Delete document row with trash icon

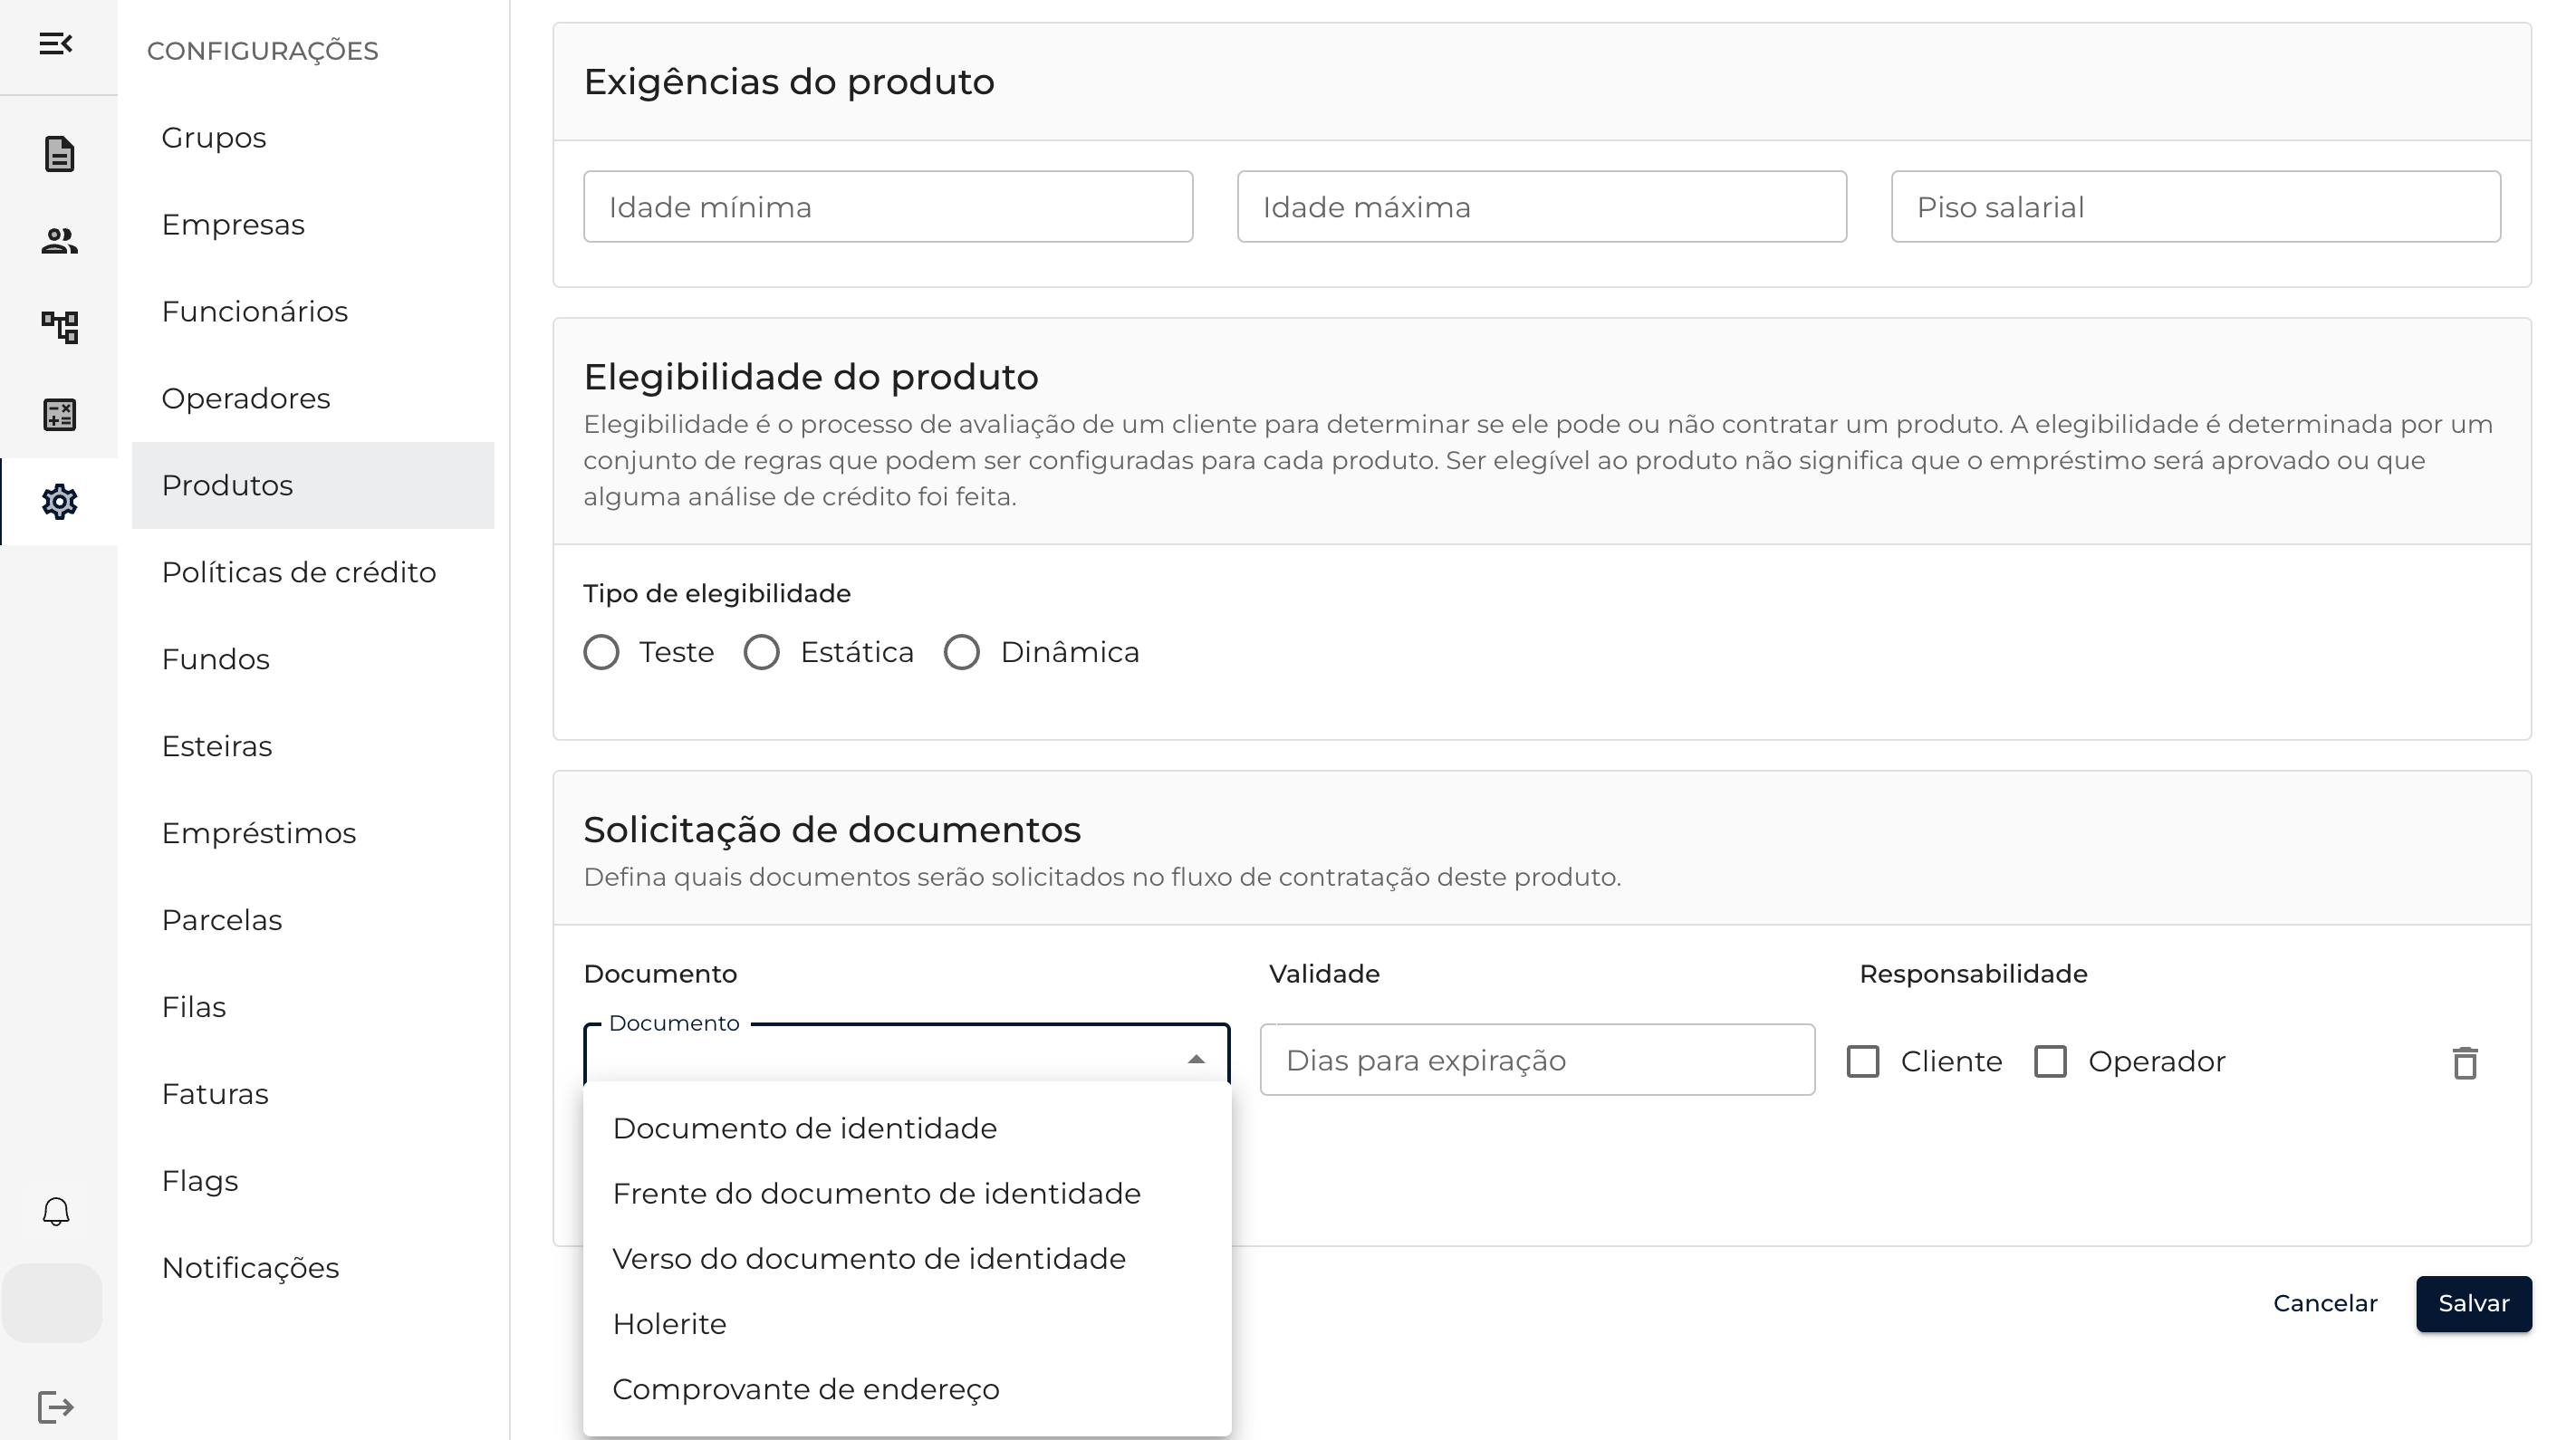pos(2465,1062)
